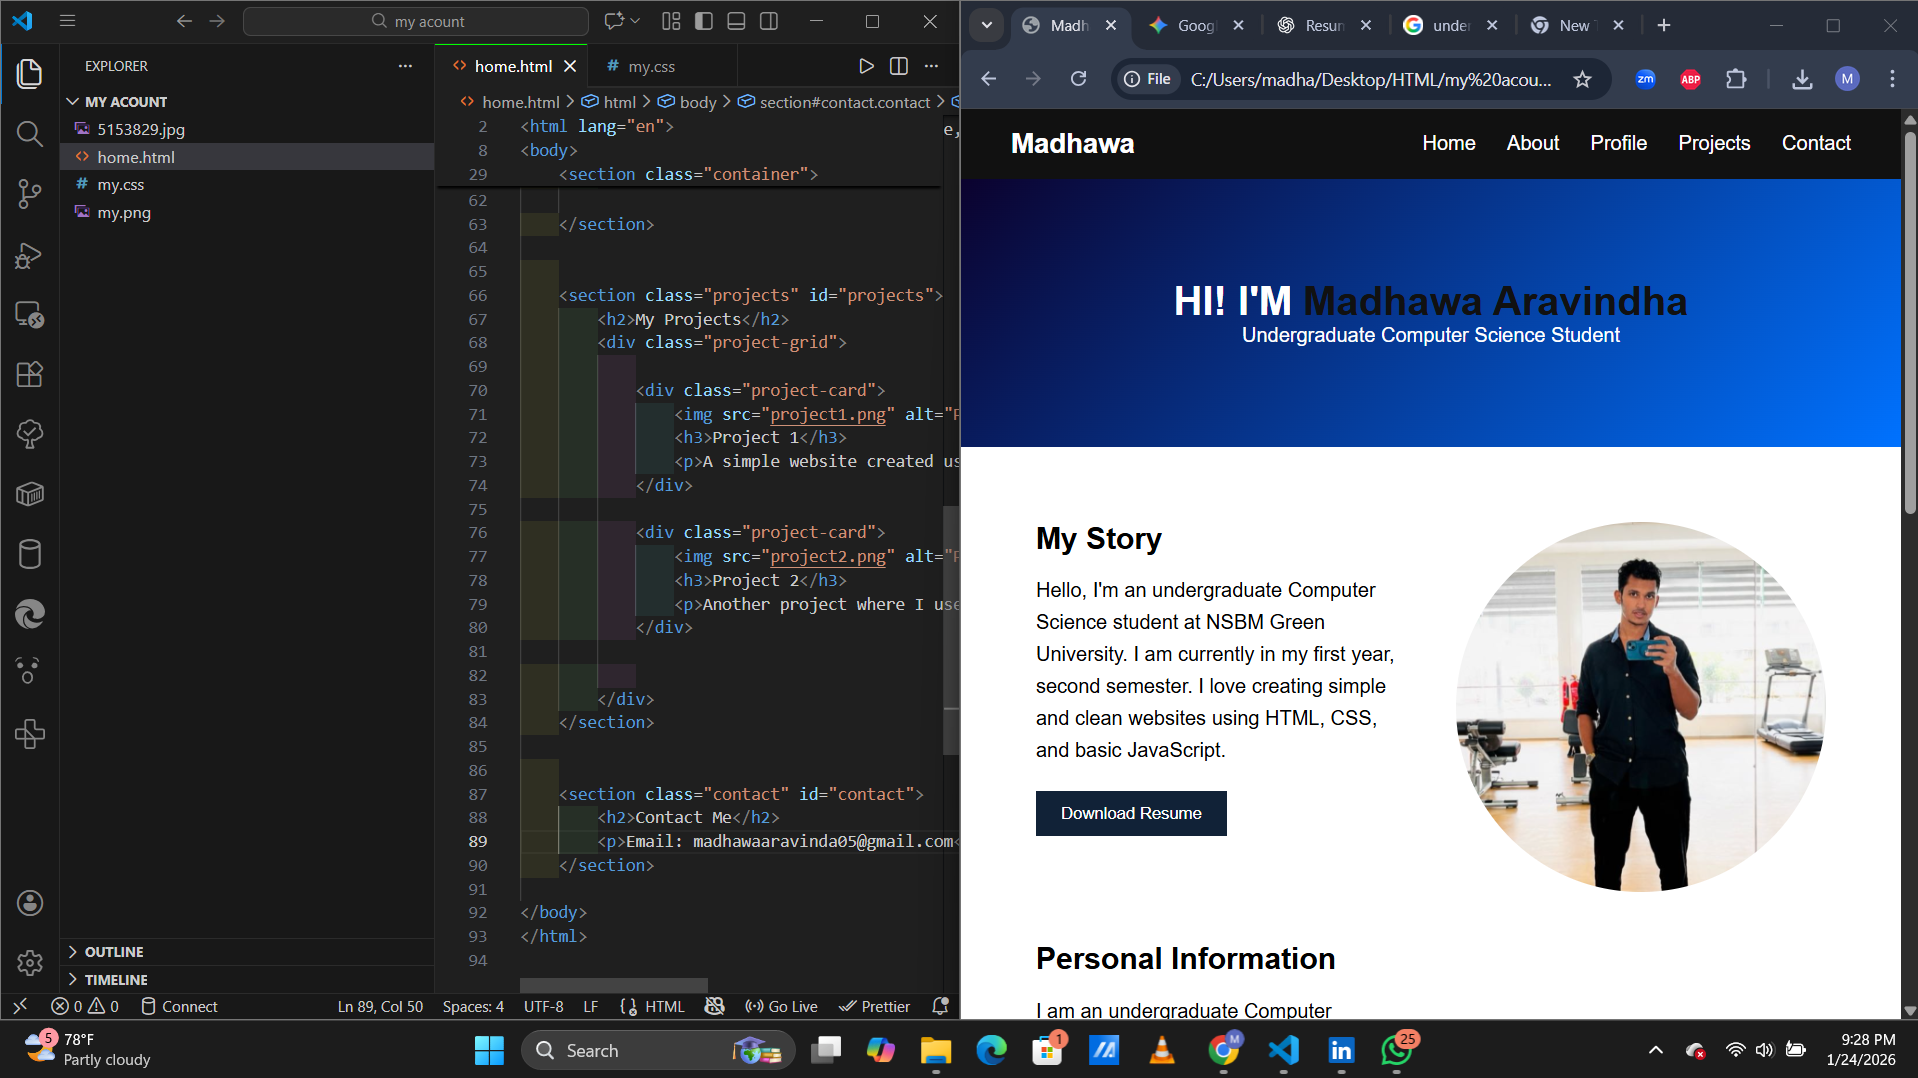
Task: Expand the TIMELINE section
Action: click(x=116, y=980)
